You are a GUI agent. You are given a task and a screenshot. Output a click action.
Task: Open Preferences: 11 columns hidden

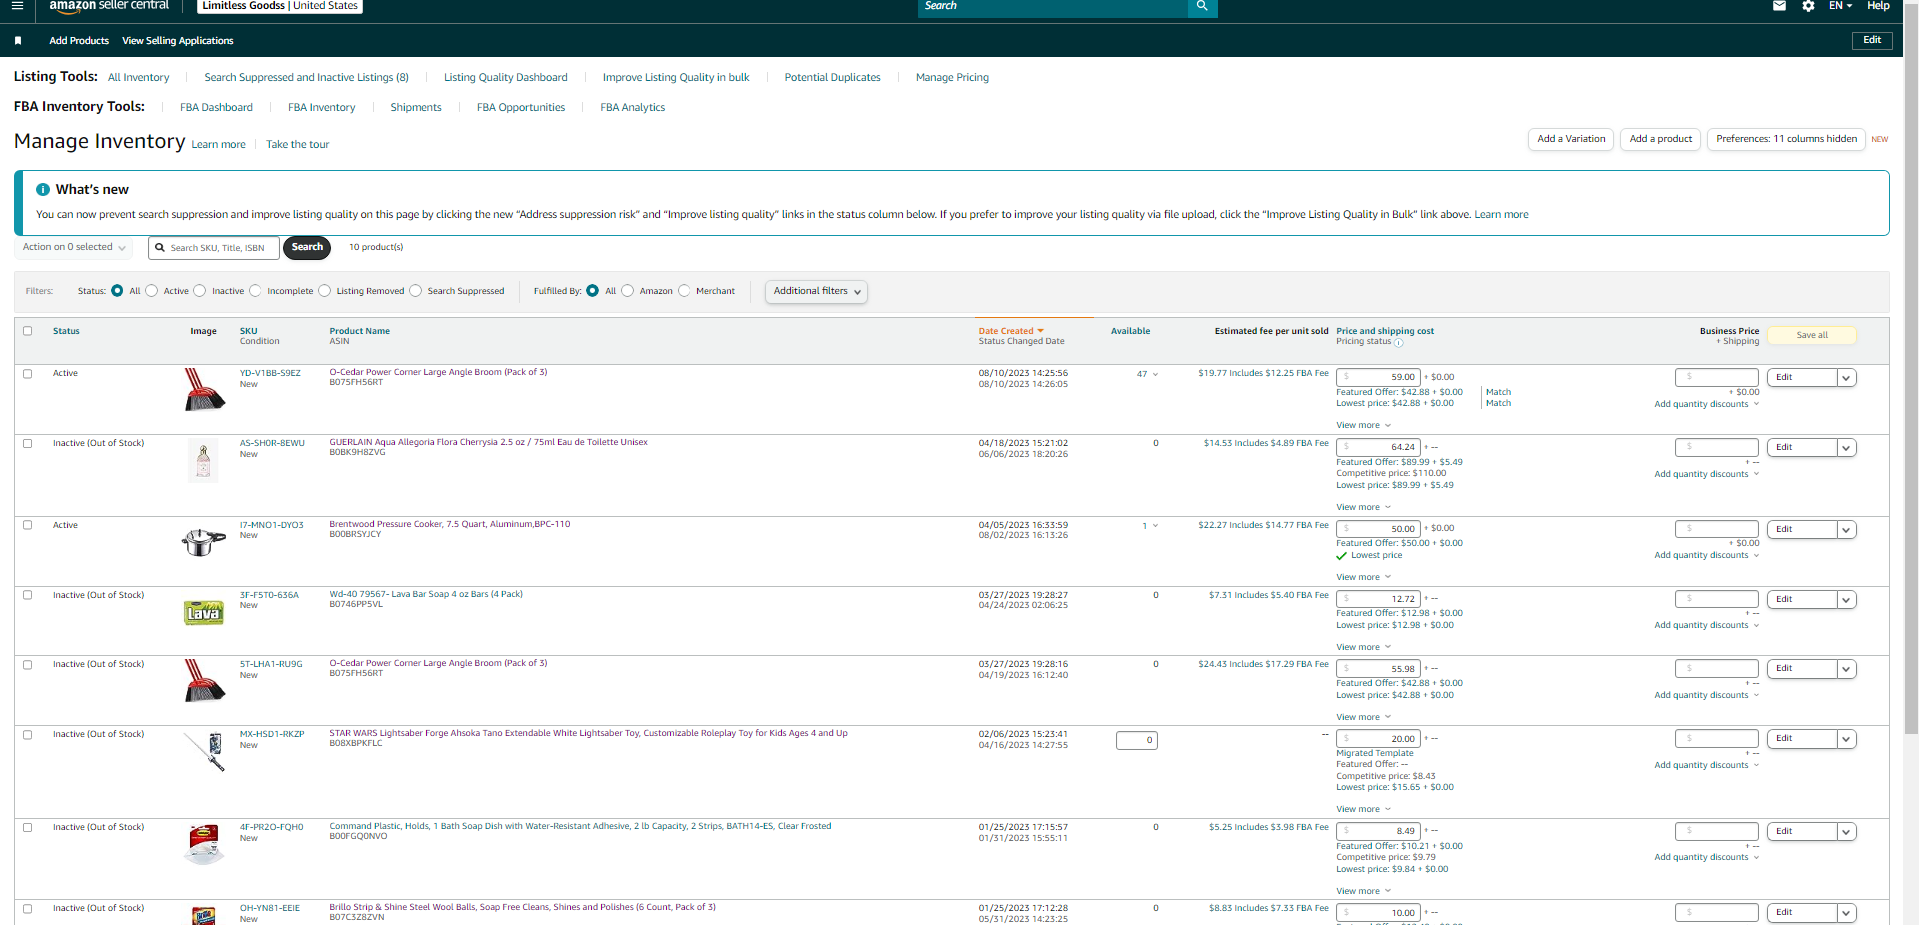click(x=1787, y=139)
